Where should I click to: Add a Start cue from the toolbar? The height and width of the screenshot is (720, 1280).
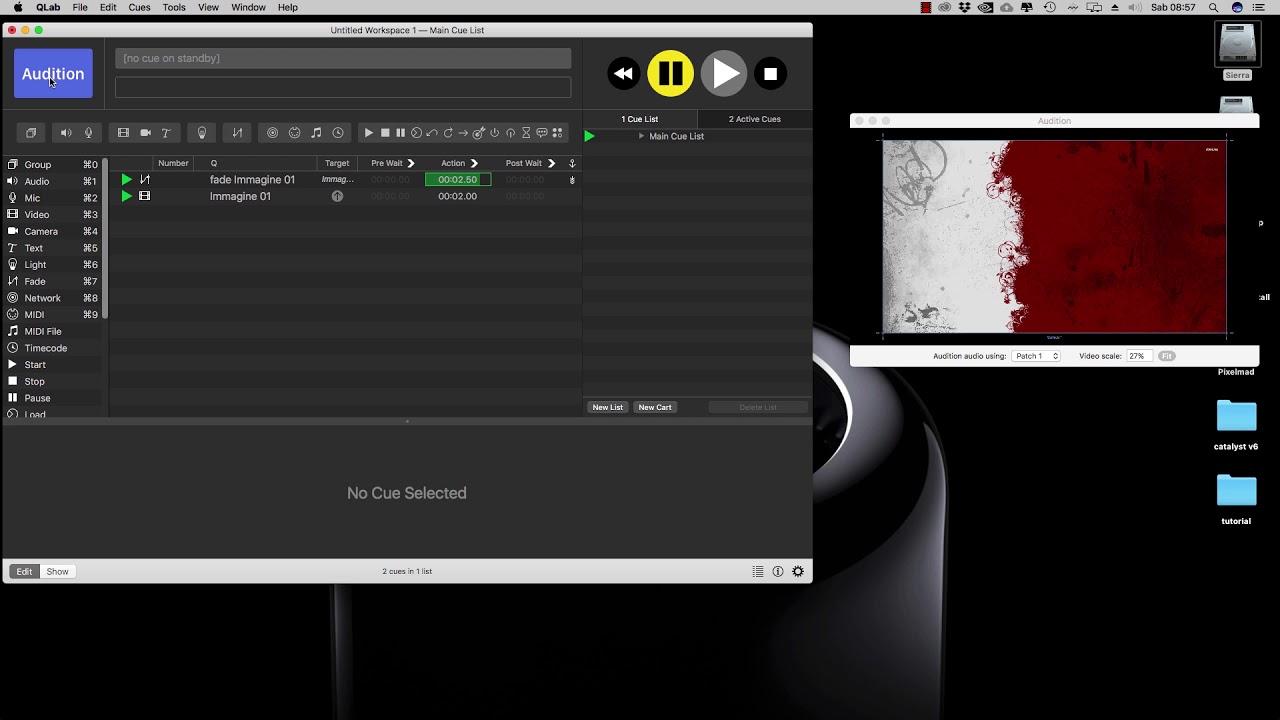tap(369, 133)
